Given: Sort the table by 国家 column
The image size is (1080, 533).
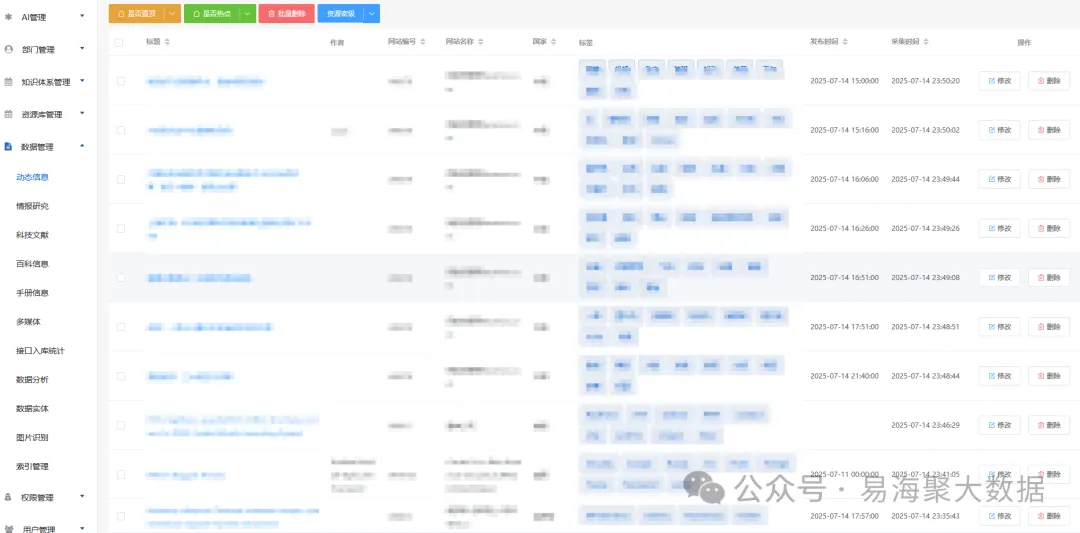Looking at the screenshot, I should coord(554,42).
